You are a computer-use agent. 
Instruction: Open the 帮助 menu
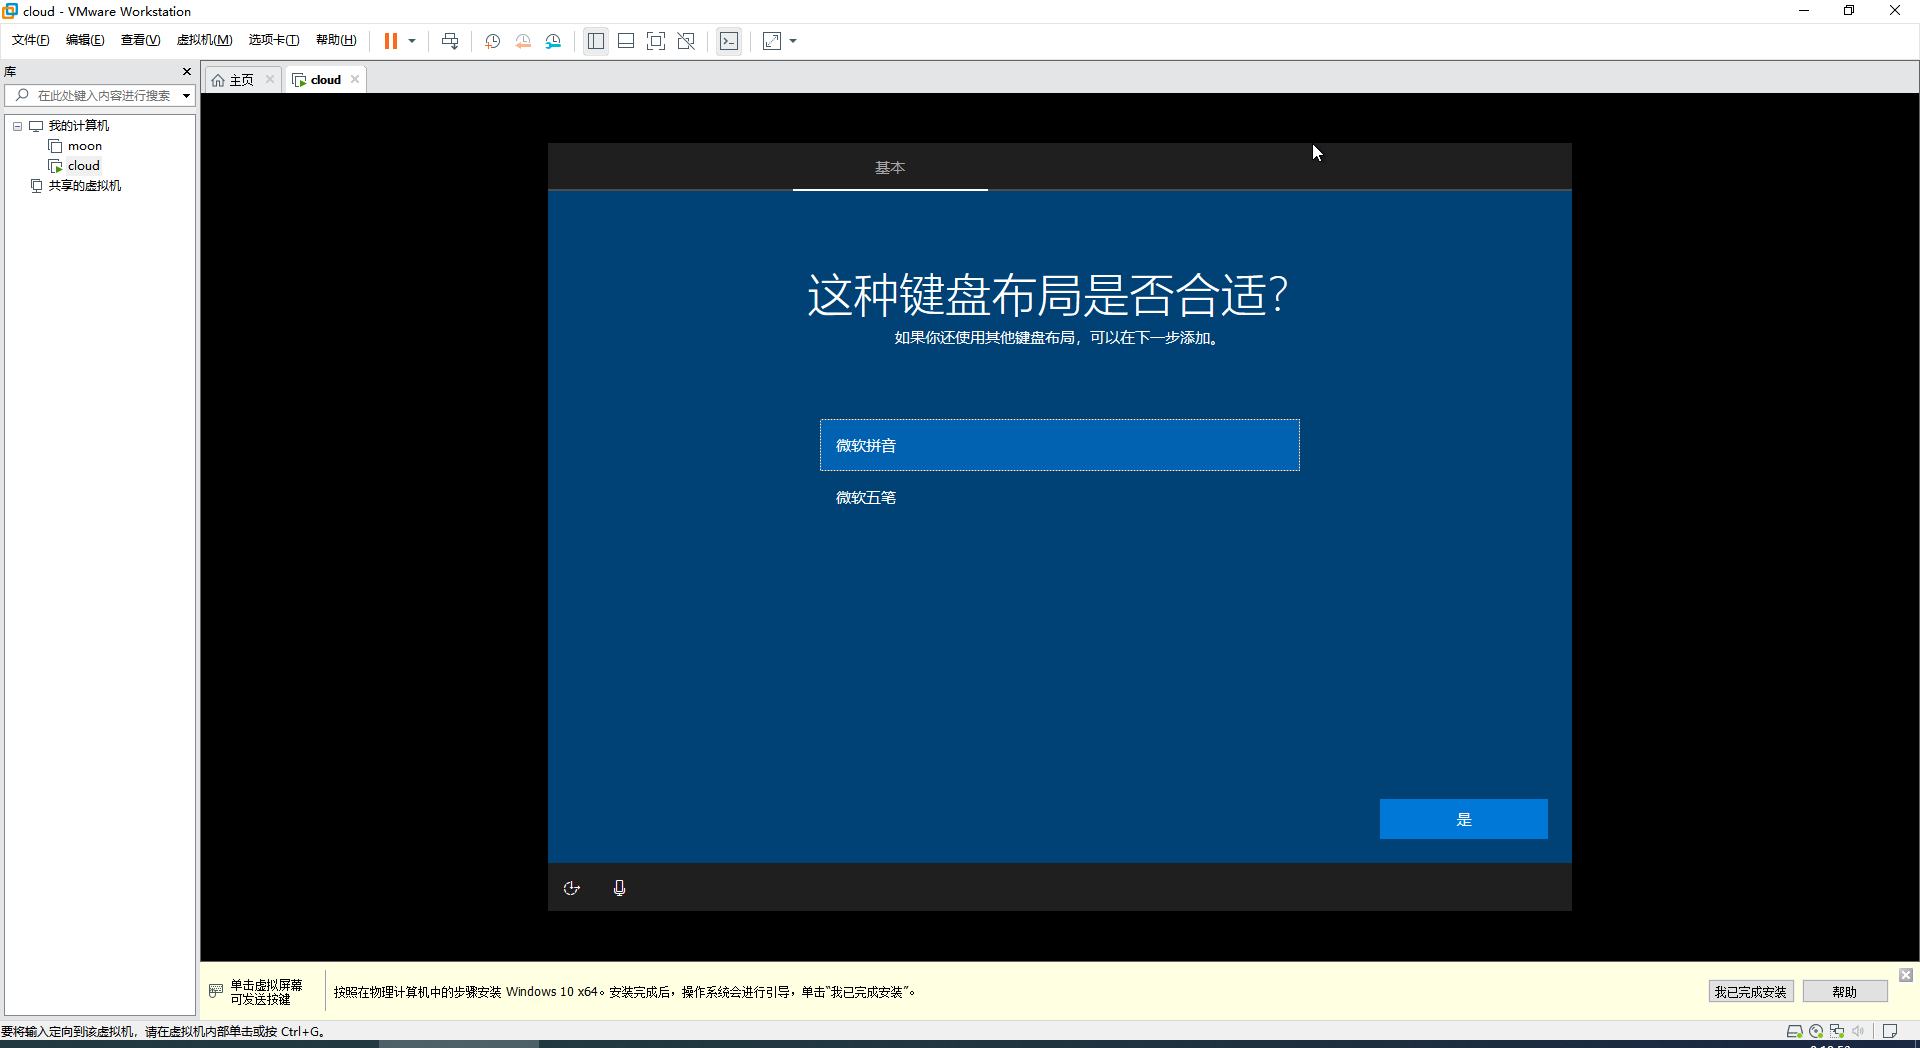(x=336, y=40)
